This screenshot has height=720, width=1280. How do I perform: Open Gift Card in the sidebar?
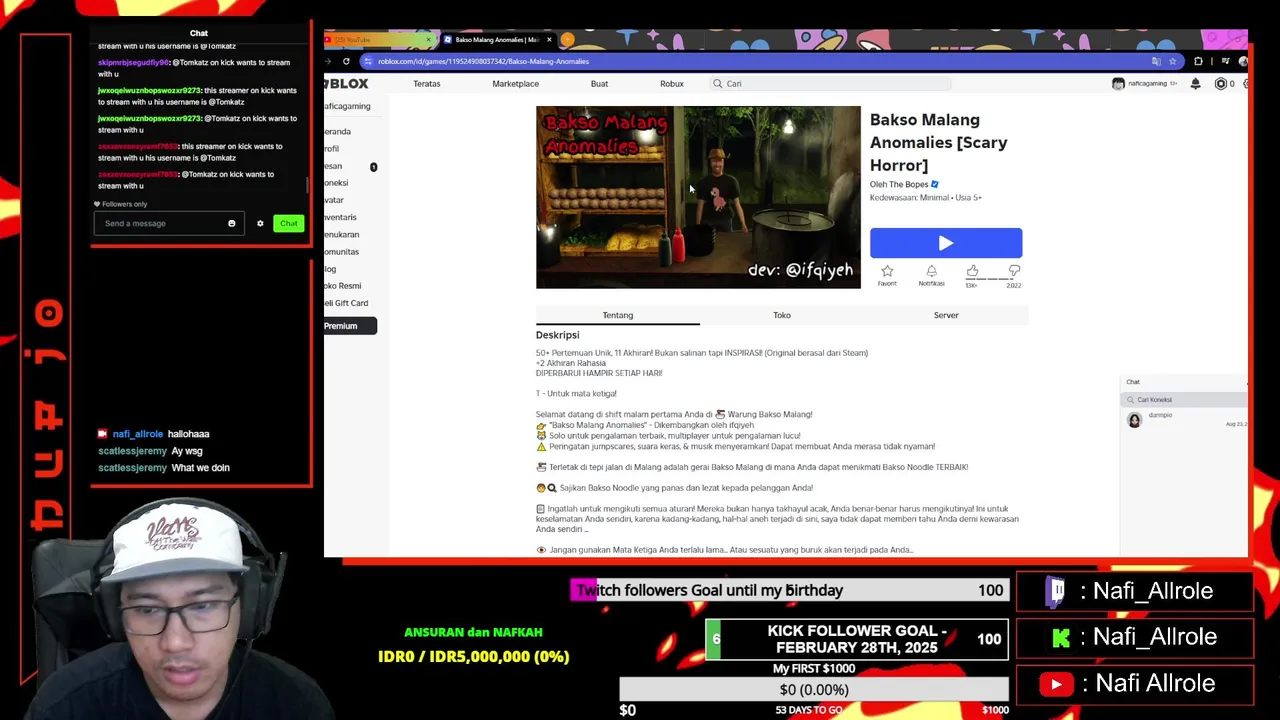click(346, 303)
